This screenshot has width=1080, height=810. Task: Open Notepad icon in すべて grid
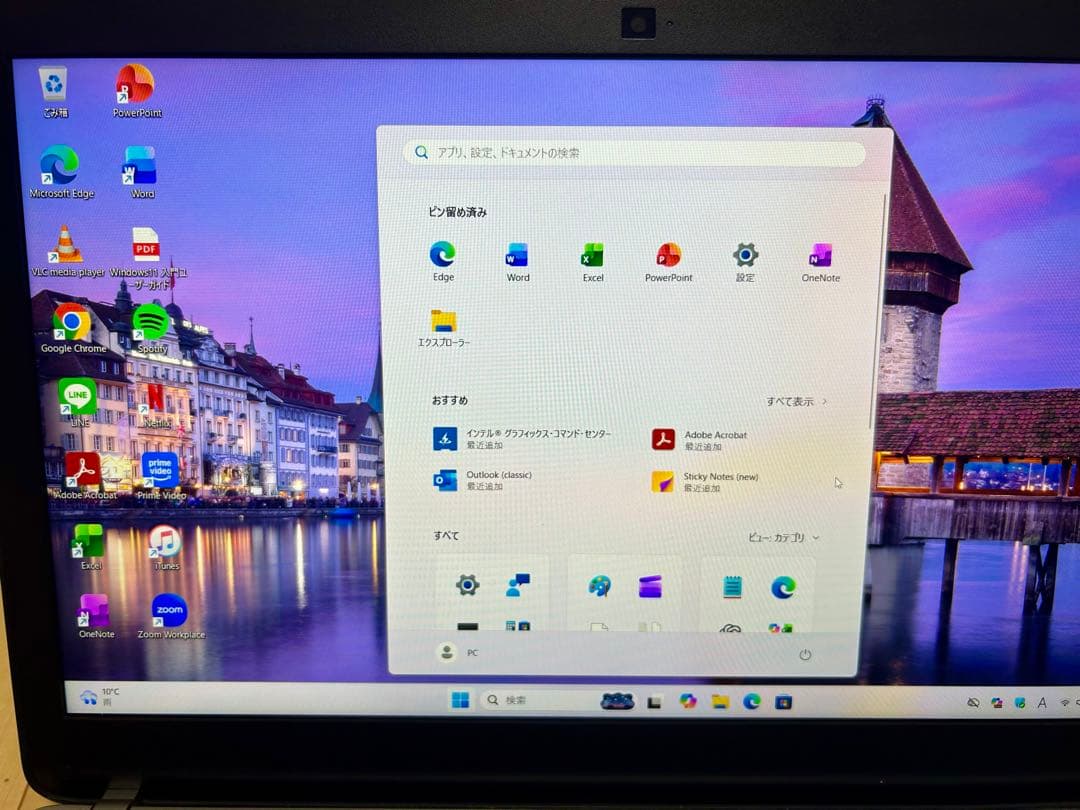click(x=732, y=588)
